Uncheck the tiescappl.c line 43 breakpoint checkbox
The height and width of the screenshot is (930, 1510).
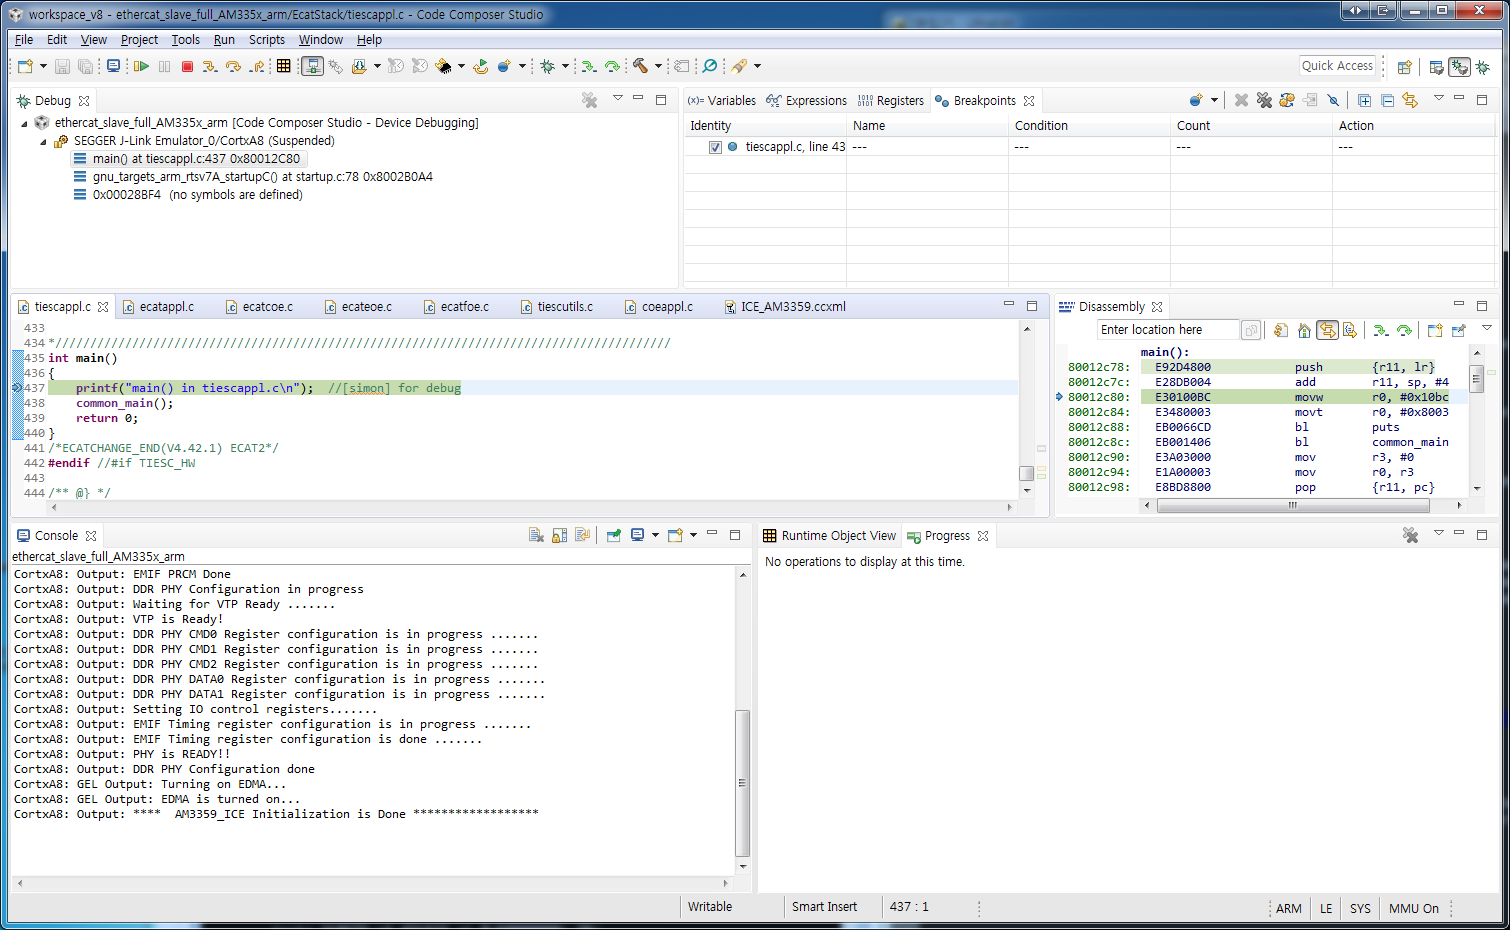point(715,147)
